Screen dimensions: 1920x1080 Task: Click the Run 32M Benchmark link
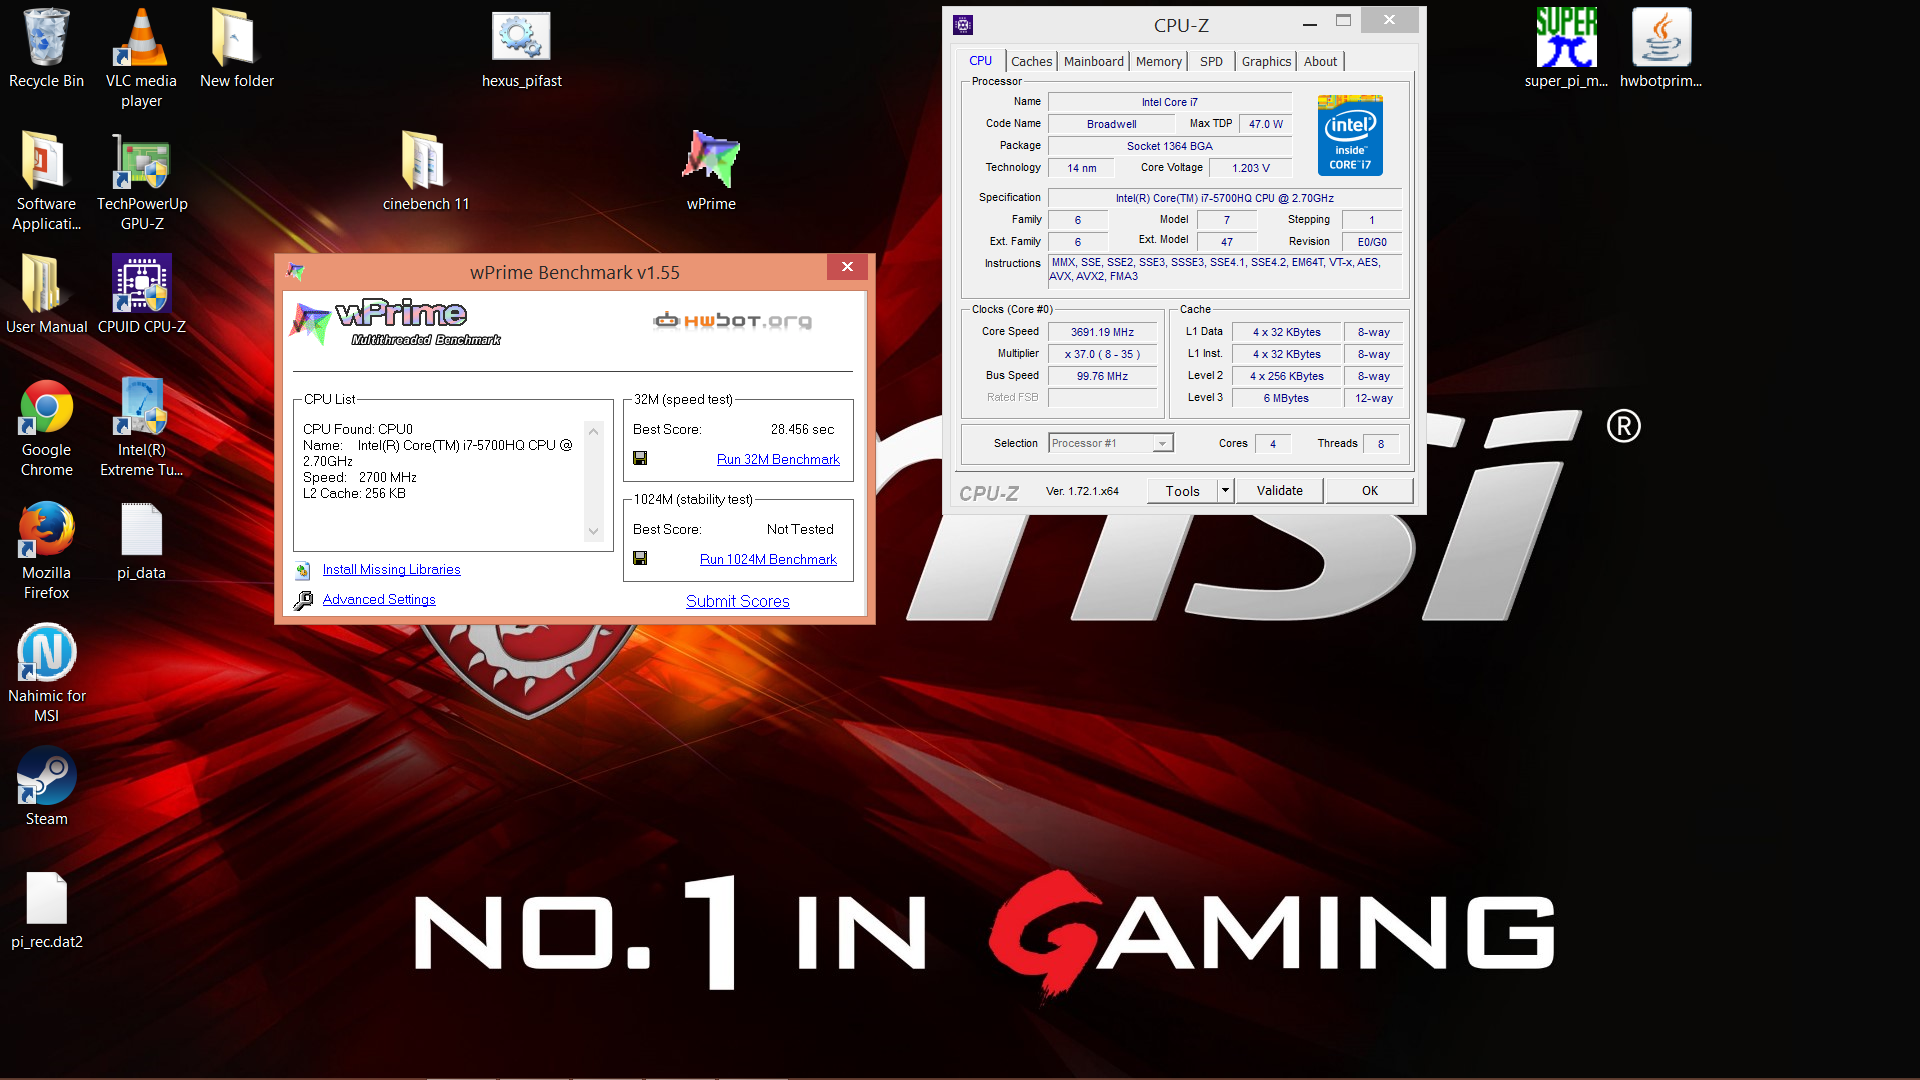point(778,459)
